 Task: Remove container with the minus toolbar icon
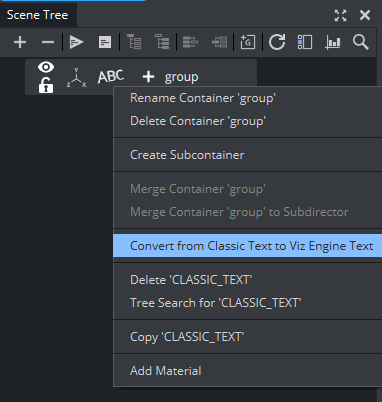tap(48, 42)
